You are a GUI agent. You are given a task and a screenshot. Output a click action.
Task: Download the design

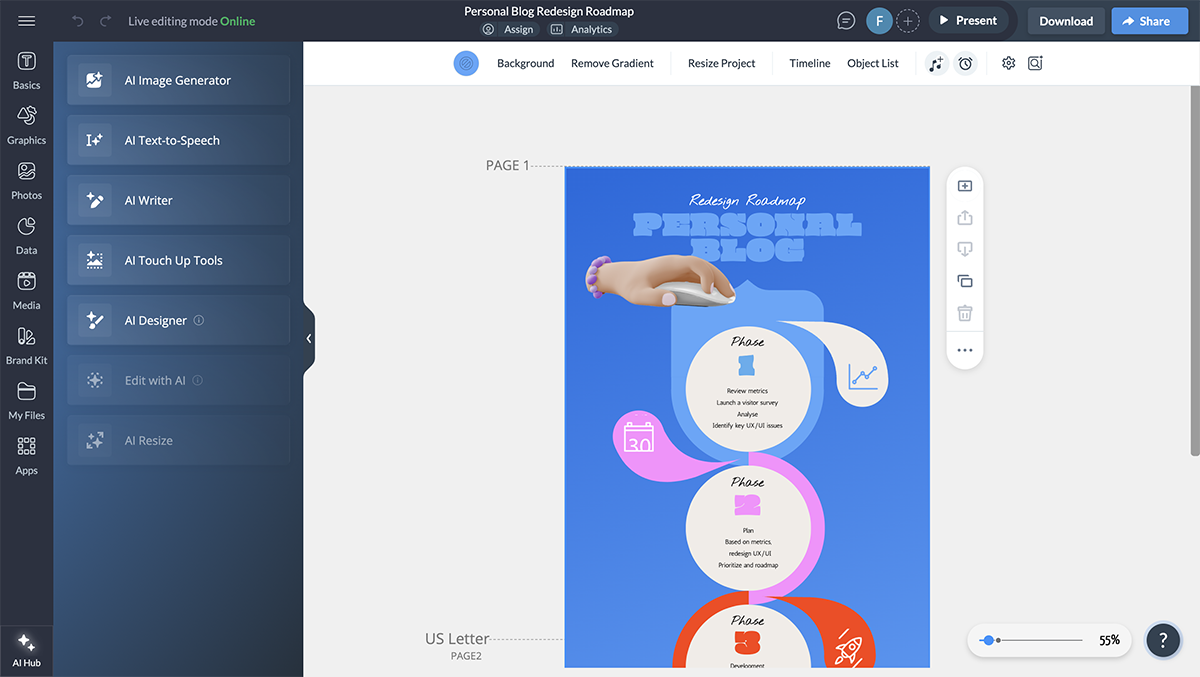coord(1066,20)
